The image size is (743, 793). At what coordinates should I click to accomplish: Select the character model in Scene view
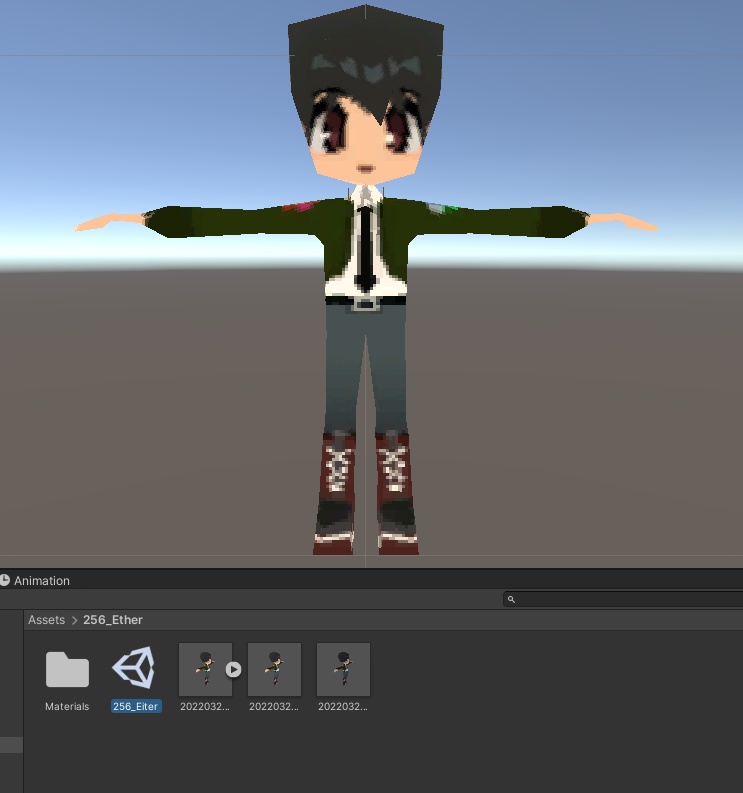pyautogui.click(x=366, y=253)
